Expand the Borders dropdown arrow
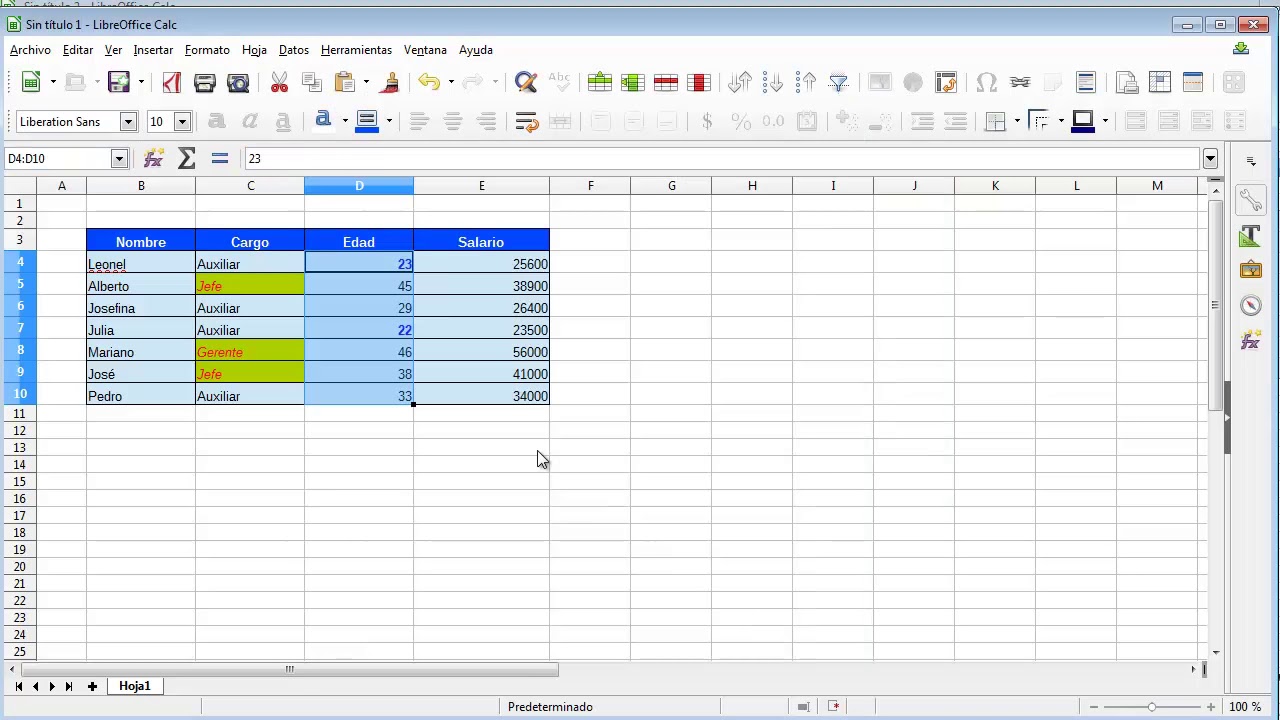The width and height of the screenshot is (1280, 720). (1017, 121)
